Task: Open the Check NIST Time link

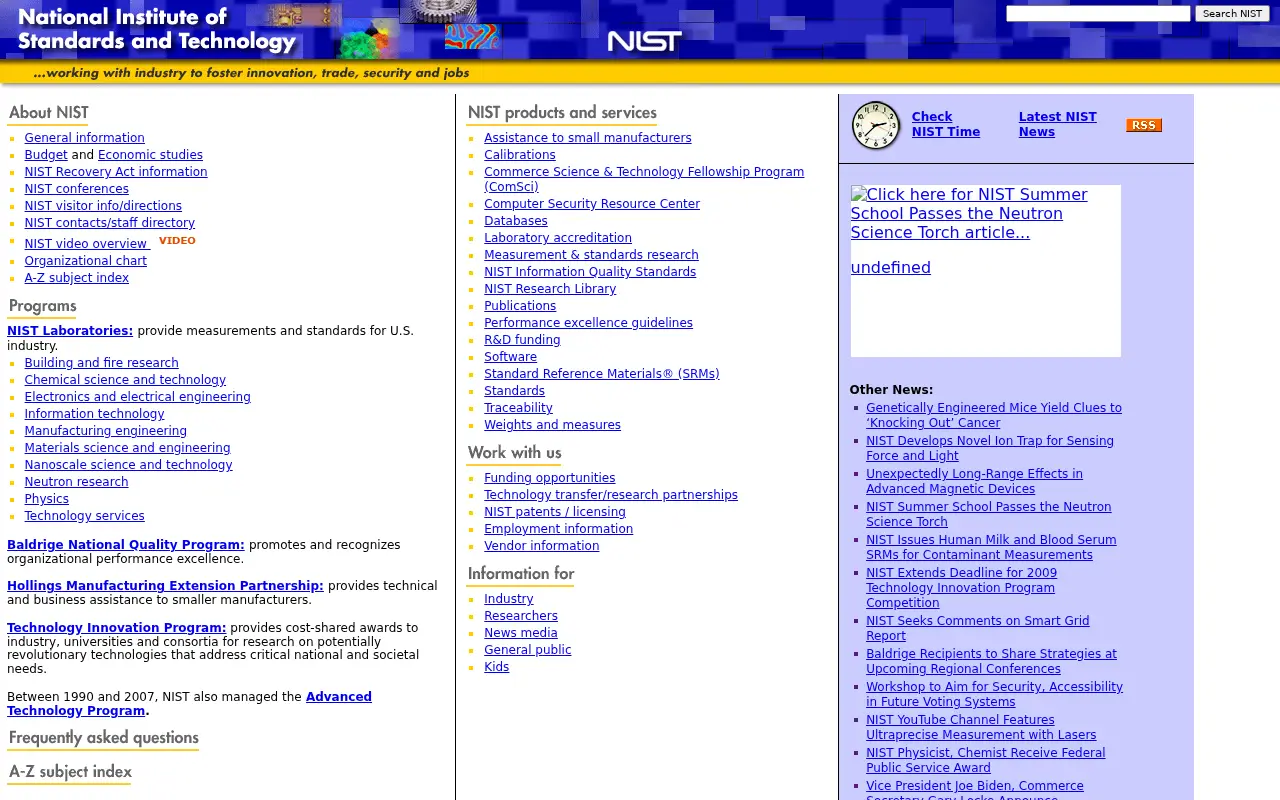Action: [x=946, y=124]
